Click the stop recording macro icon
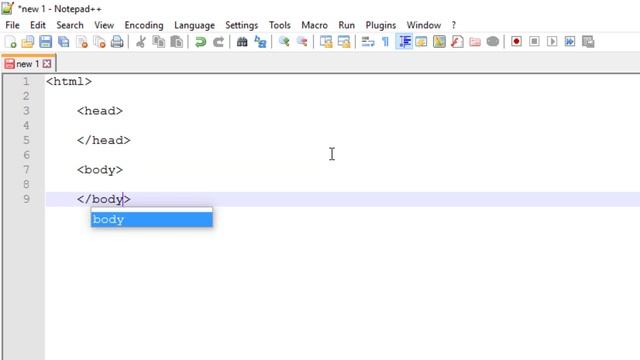Screen dimensions: 640x360 pos(534,42)
